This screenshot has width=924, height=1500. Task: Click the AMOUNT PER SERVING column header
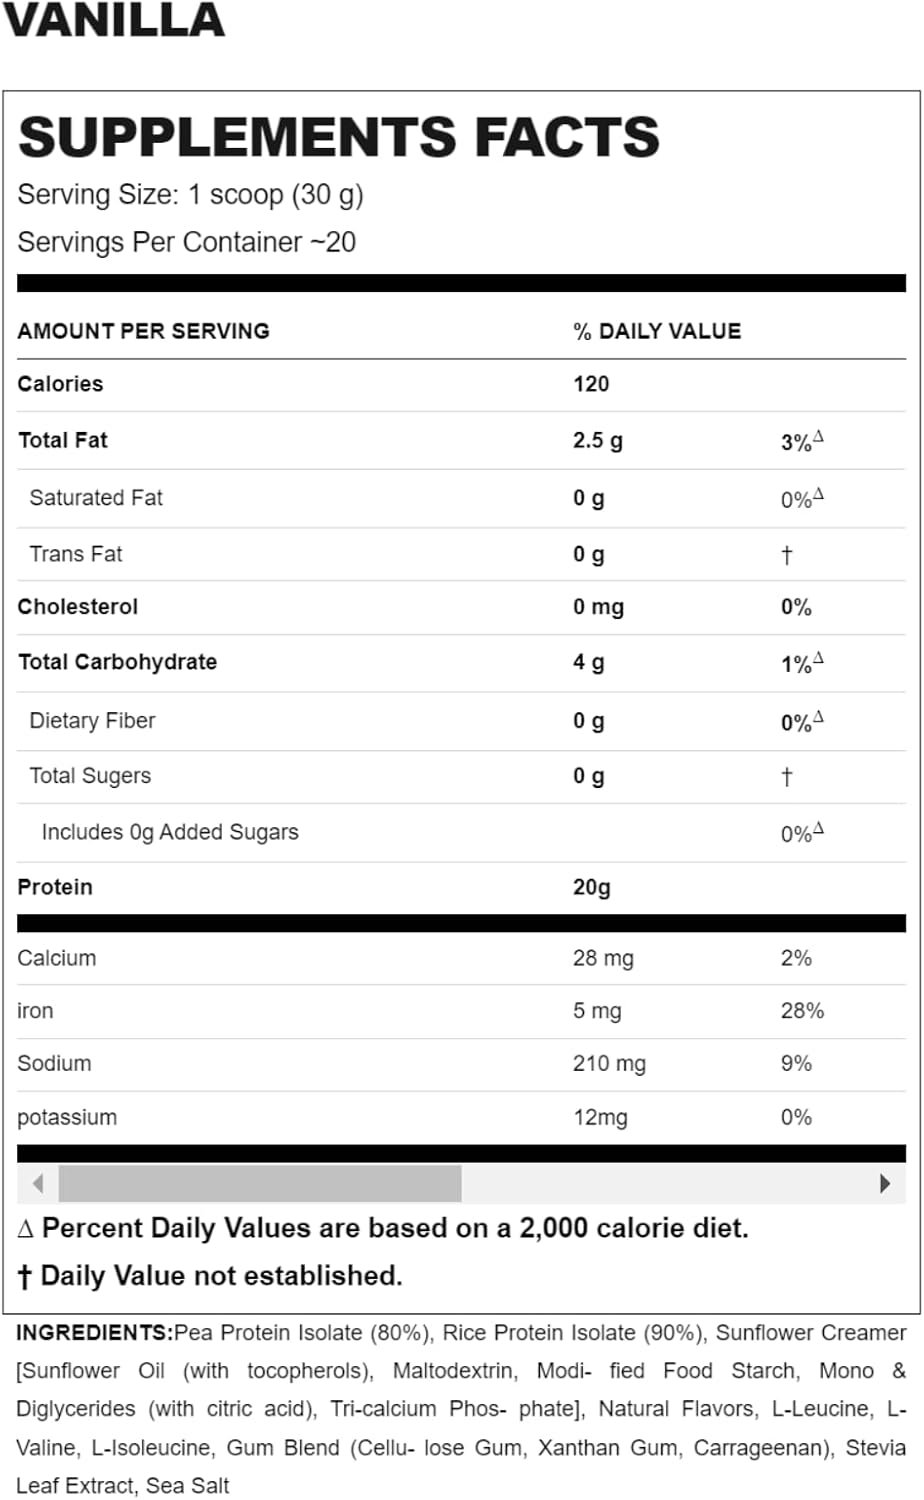(x=143, y=331)
